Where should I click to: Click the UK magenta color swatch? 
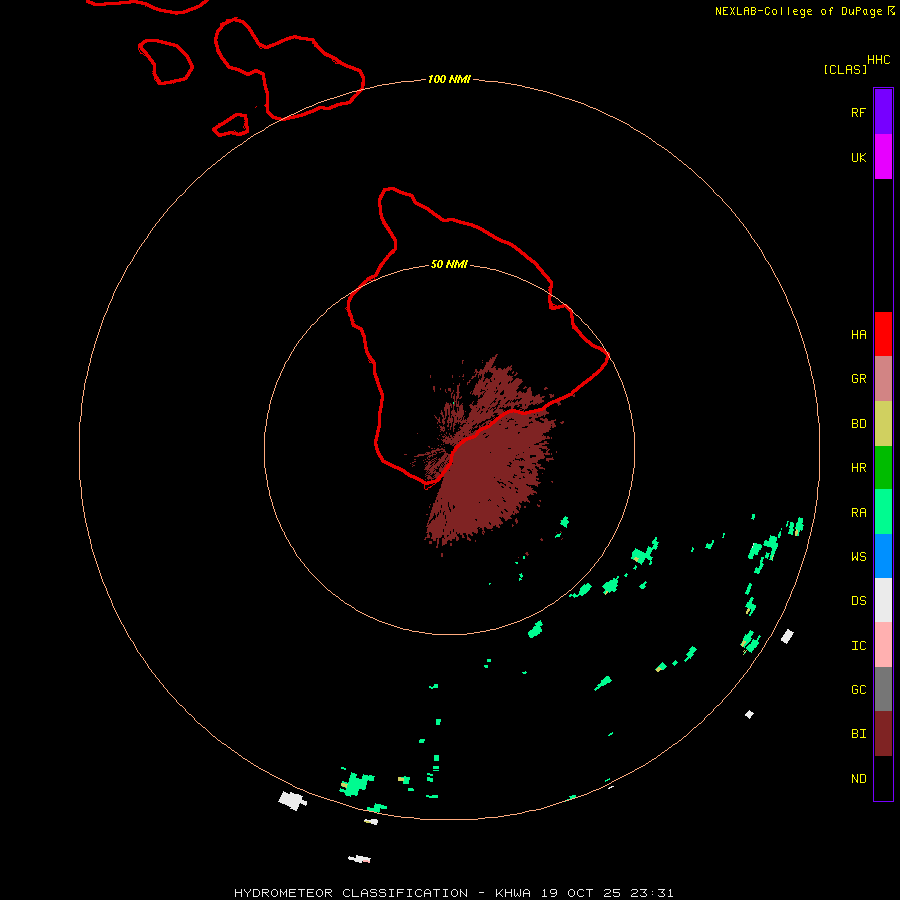pos(883,157)
